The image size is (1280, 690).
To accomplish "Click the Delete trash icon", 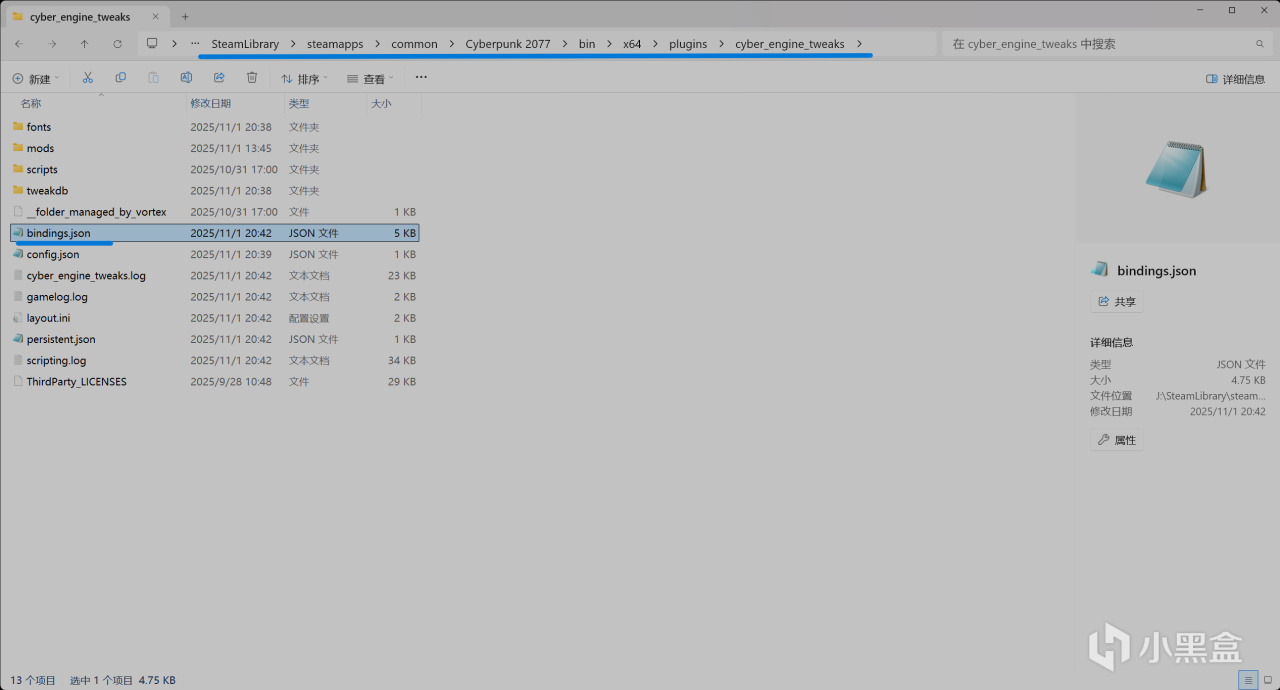I will 252,78.
